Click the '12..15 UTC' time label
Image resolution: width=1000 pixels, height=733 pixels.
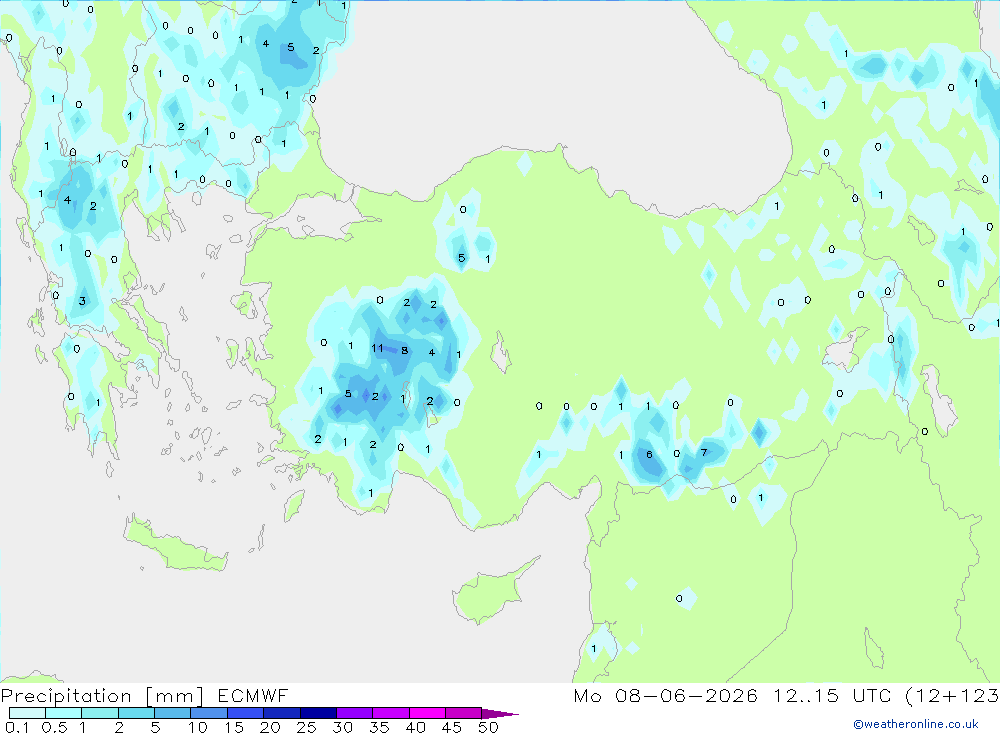click(x=832, y=696)
